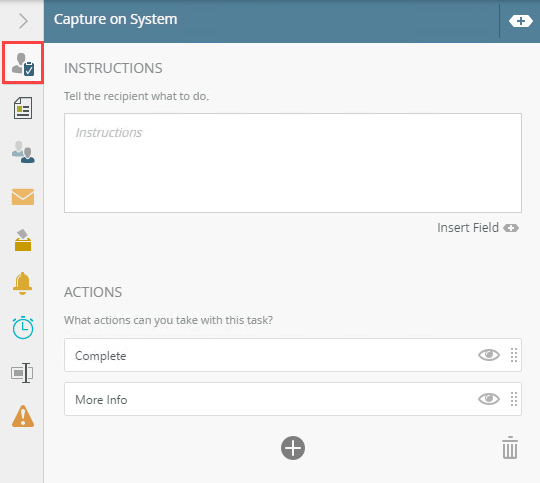Select the Recipients people icon

(23, 152)
